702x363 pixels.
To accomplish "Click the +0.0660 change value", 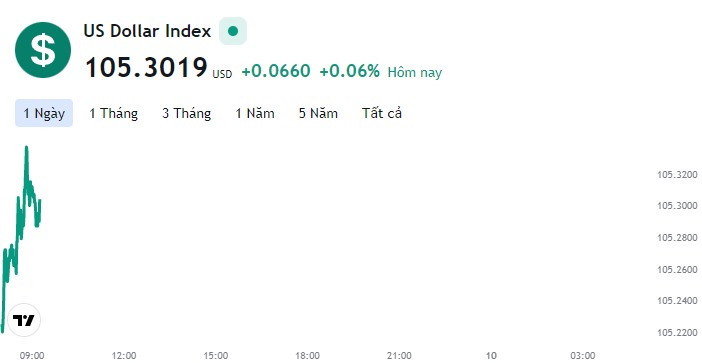I will (x=276, y=71).
